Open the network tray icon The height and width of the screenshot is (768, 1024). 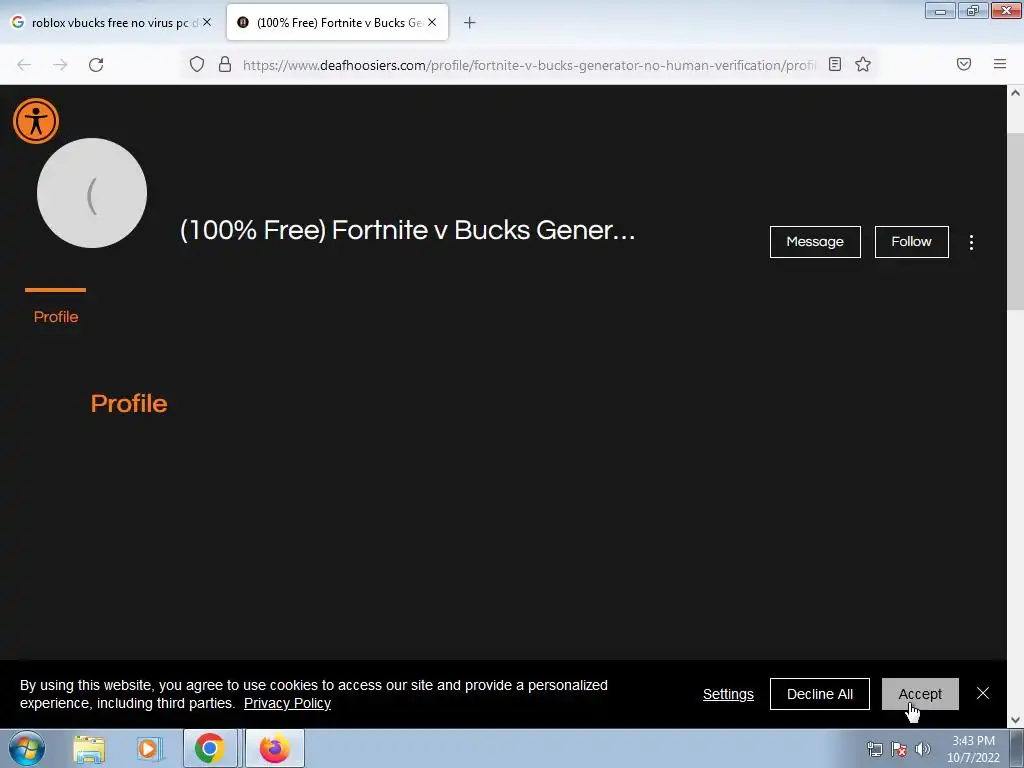click(x=874, y=749)
